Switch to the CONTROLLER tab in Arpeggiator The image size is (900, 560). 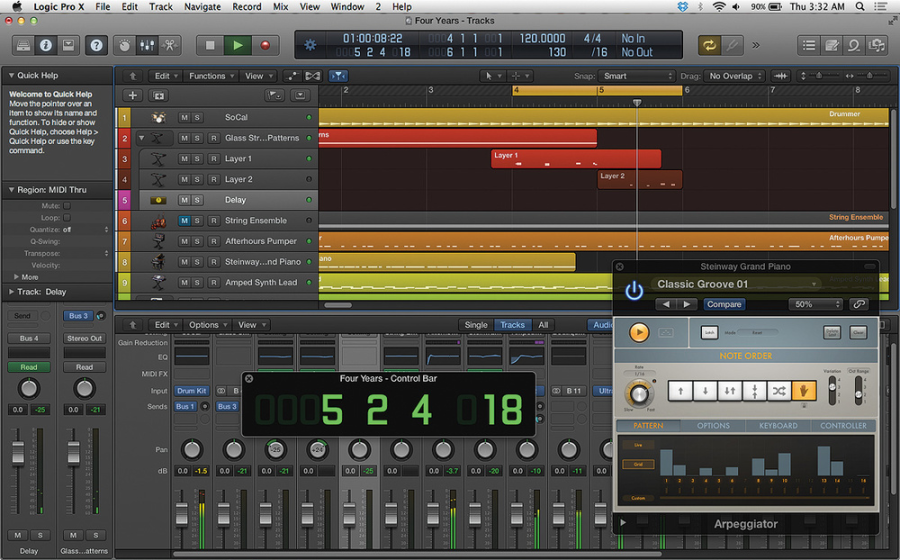click(843, 426)
